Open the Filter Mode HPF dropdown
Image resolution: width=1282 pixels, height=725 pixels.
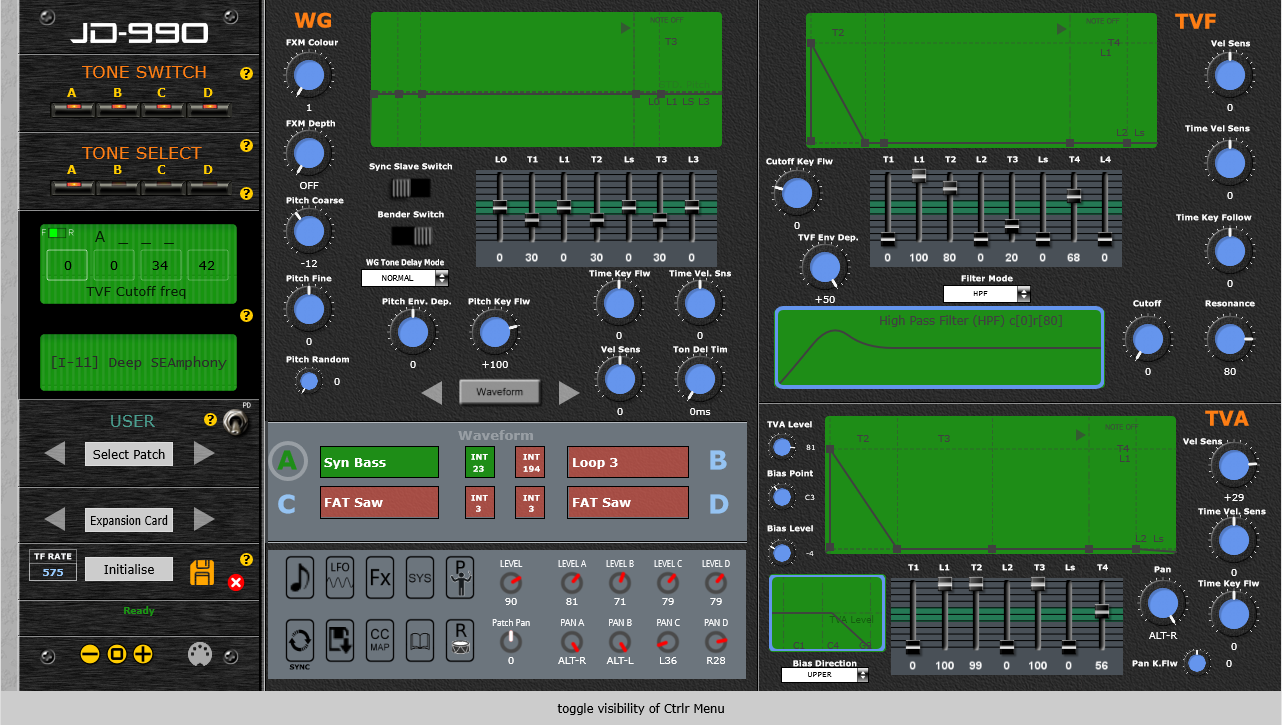(x=986, y=294)
